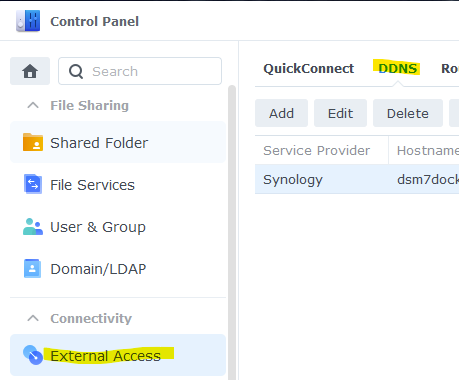The width and height of the screenshot is (459, 380).
Task: Click the External Access icon
Action: tap(33, 355)
